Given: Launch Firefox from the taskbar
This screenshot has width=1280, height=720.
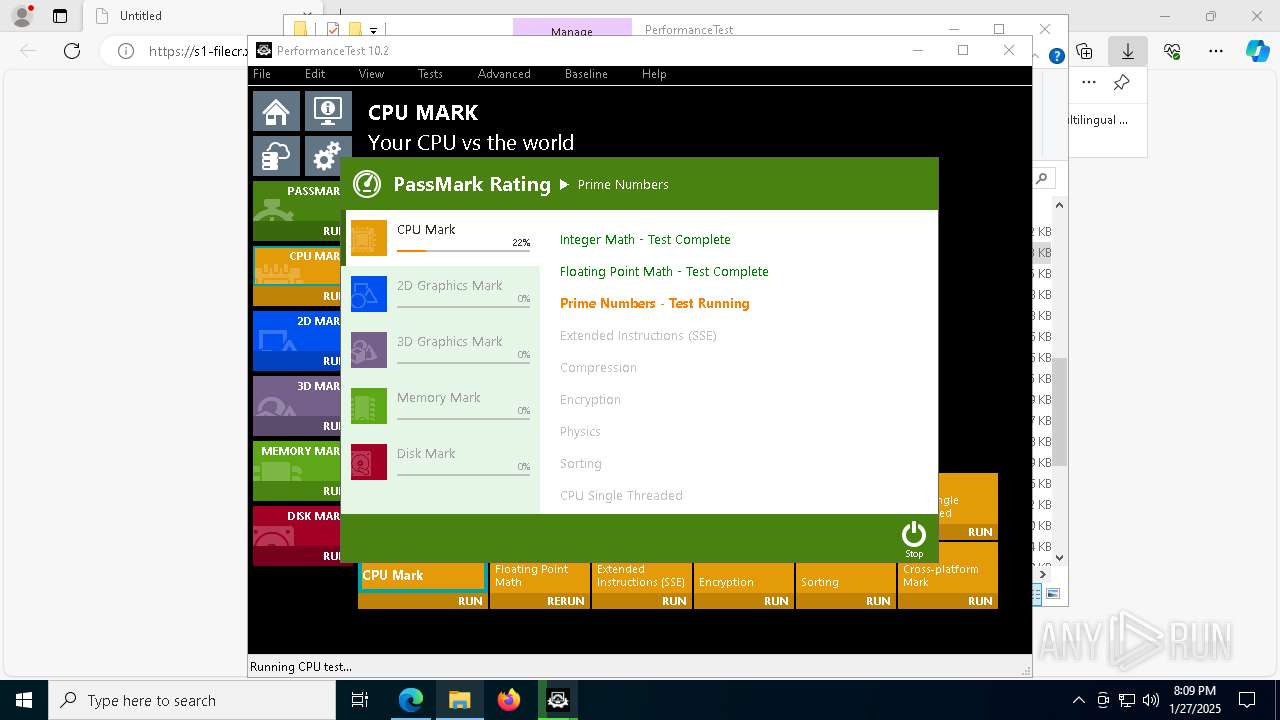Looking at the screenshot, I should (x=509, y=701).
